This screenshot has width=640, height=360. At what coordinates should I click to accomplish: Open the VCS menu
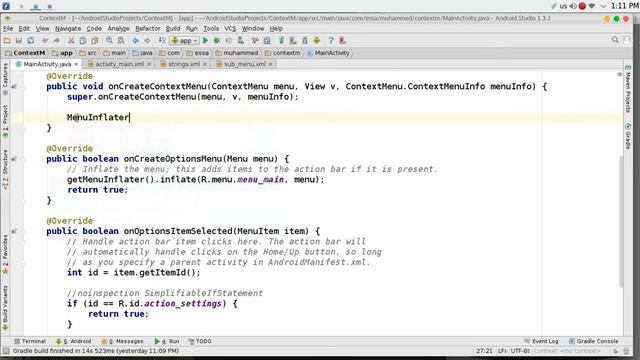coord(230,29)
